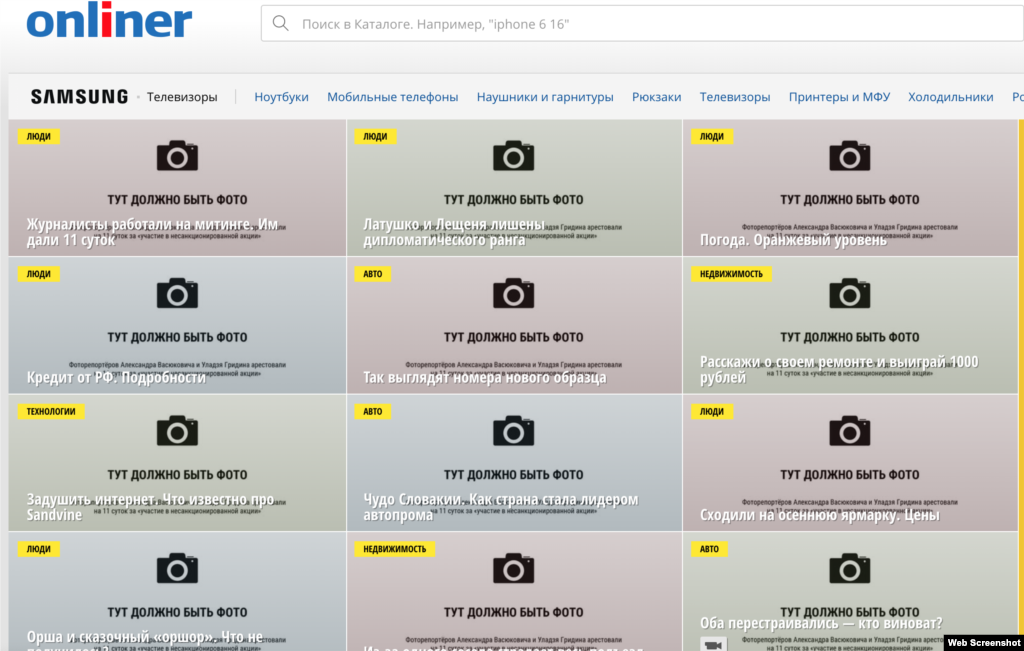Viewport: 1024px width, 651px height.
Task: Click the video camera icon on bottom-right tile
Action: point(713,644)
